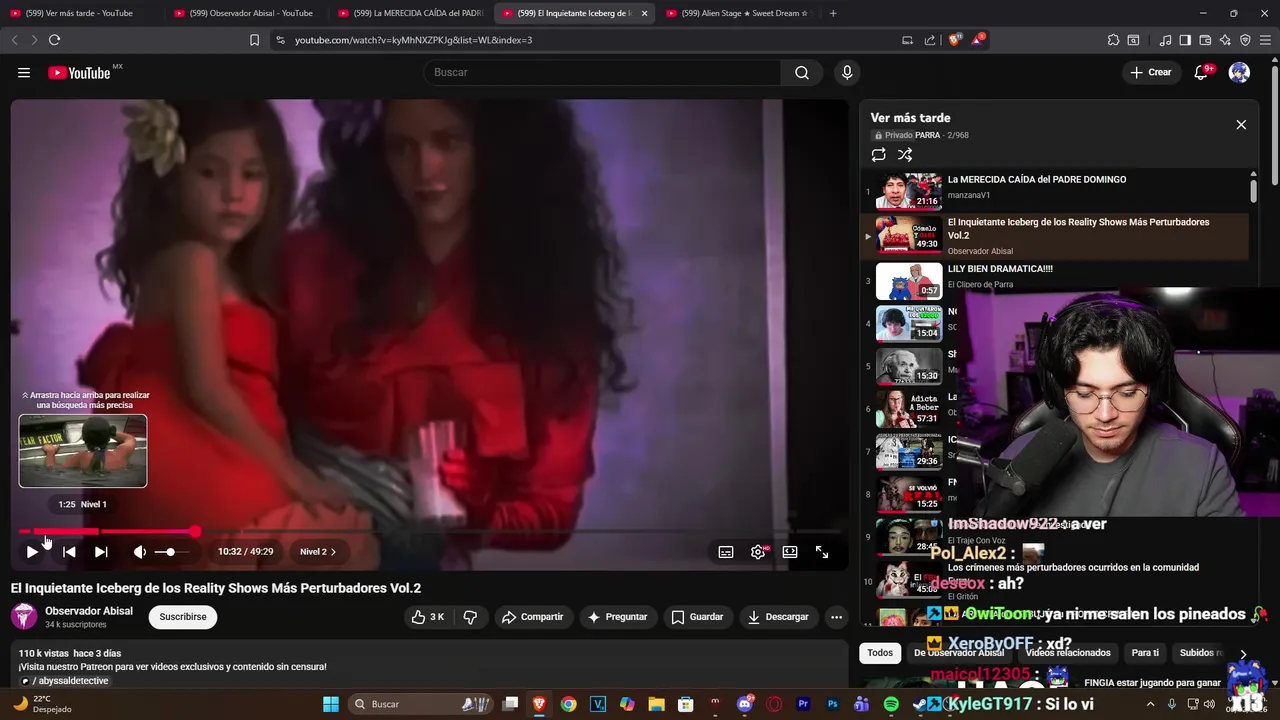
Task: Open Brave Rewards triangle icon
Action: [x=977, y=40]
